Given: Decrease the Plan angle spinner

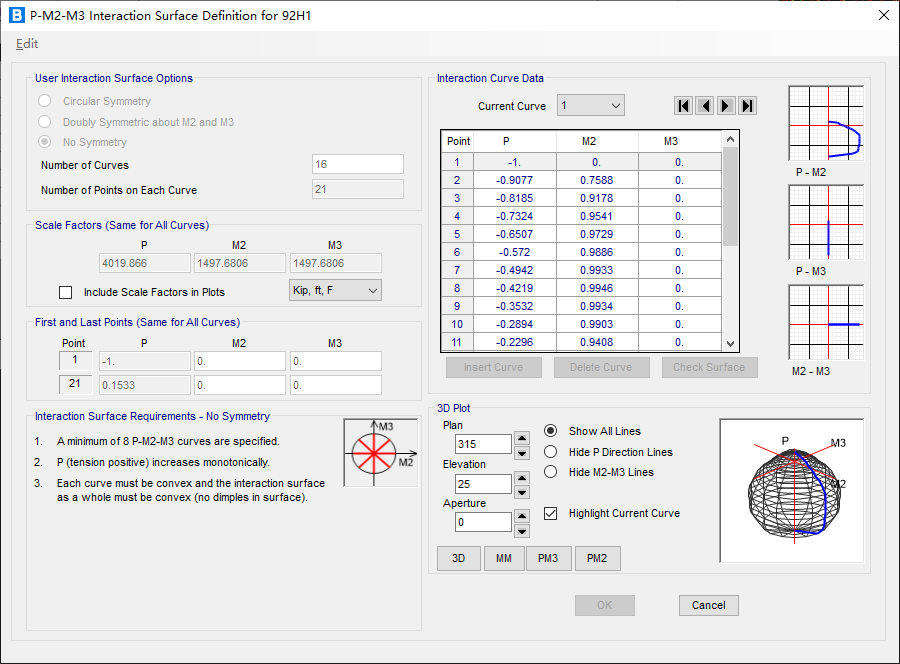Looking at the screenshot, I should click(522, 453).
